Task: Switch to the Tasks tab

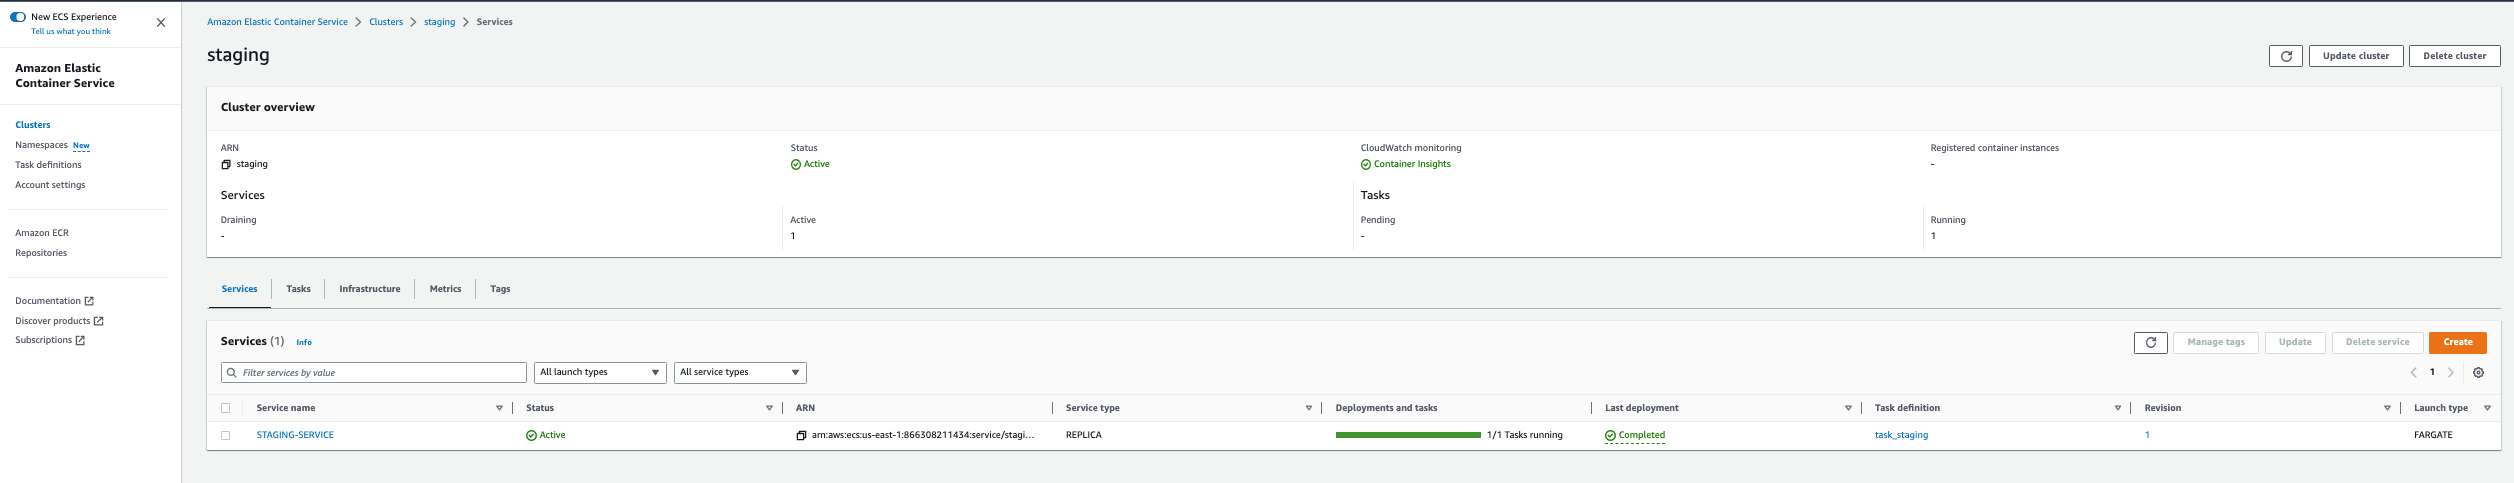Action: click(298, 289)
